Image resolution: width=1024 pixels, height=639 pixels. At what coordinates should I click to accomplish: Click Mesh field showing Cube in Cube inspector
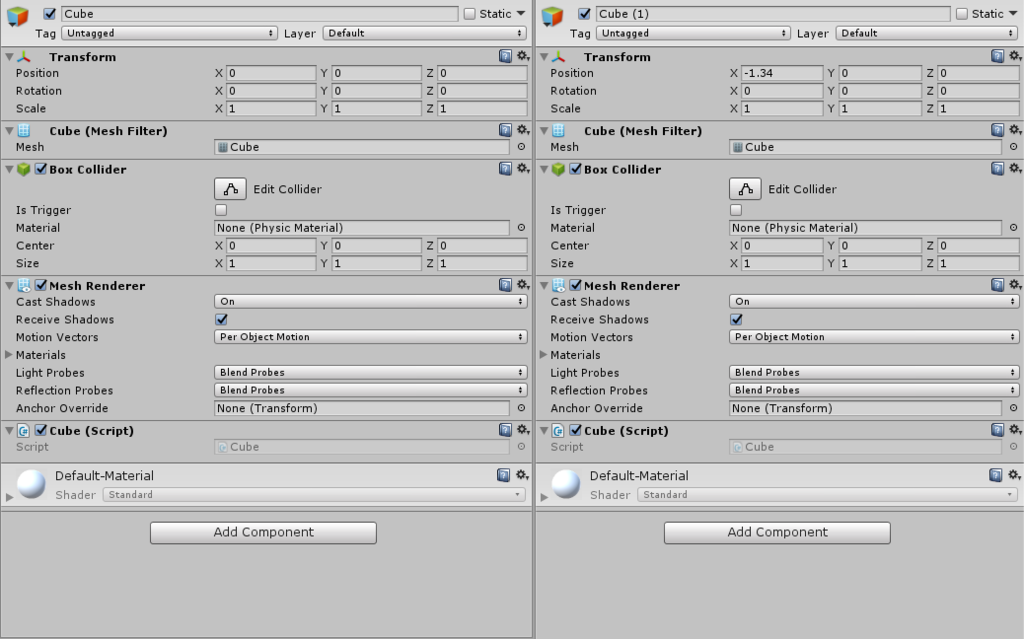(362, 147)
